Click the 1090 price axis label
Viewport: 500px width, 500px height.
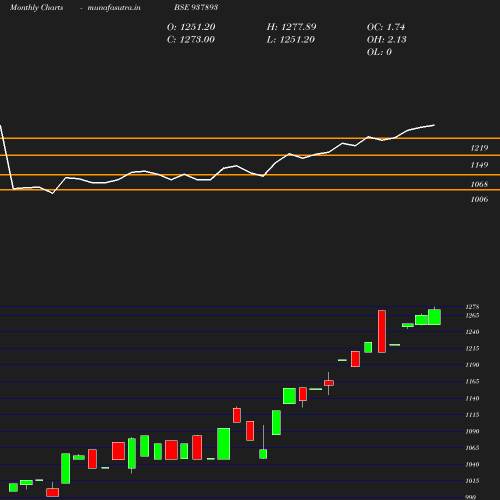473,431
